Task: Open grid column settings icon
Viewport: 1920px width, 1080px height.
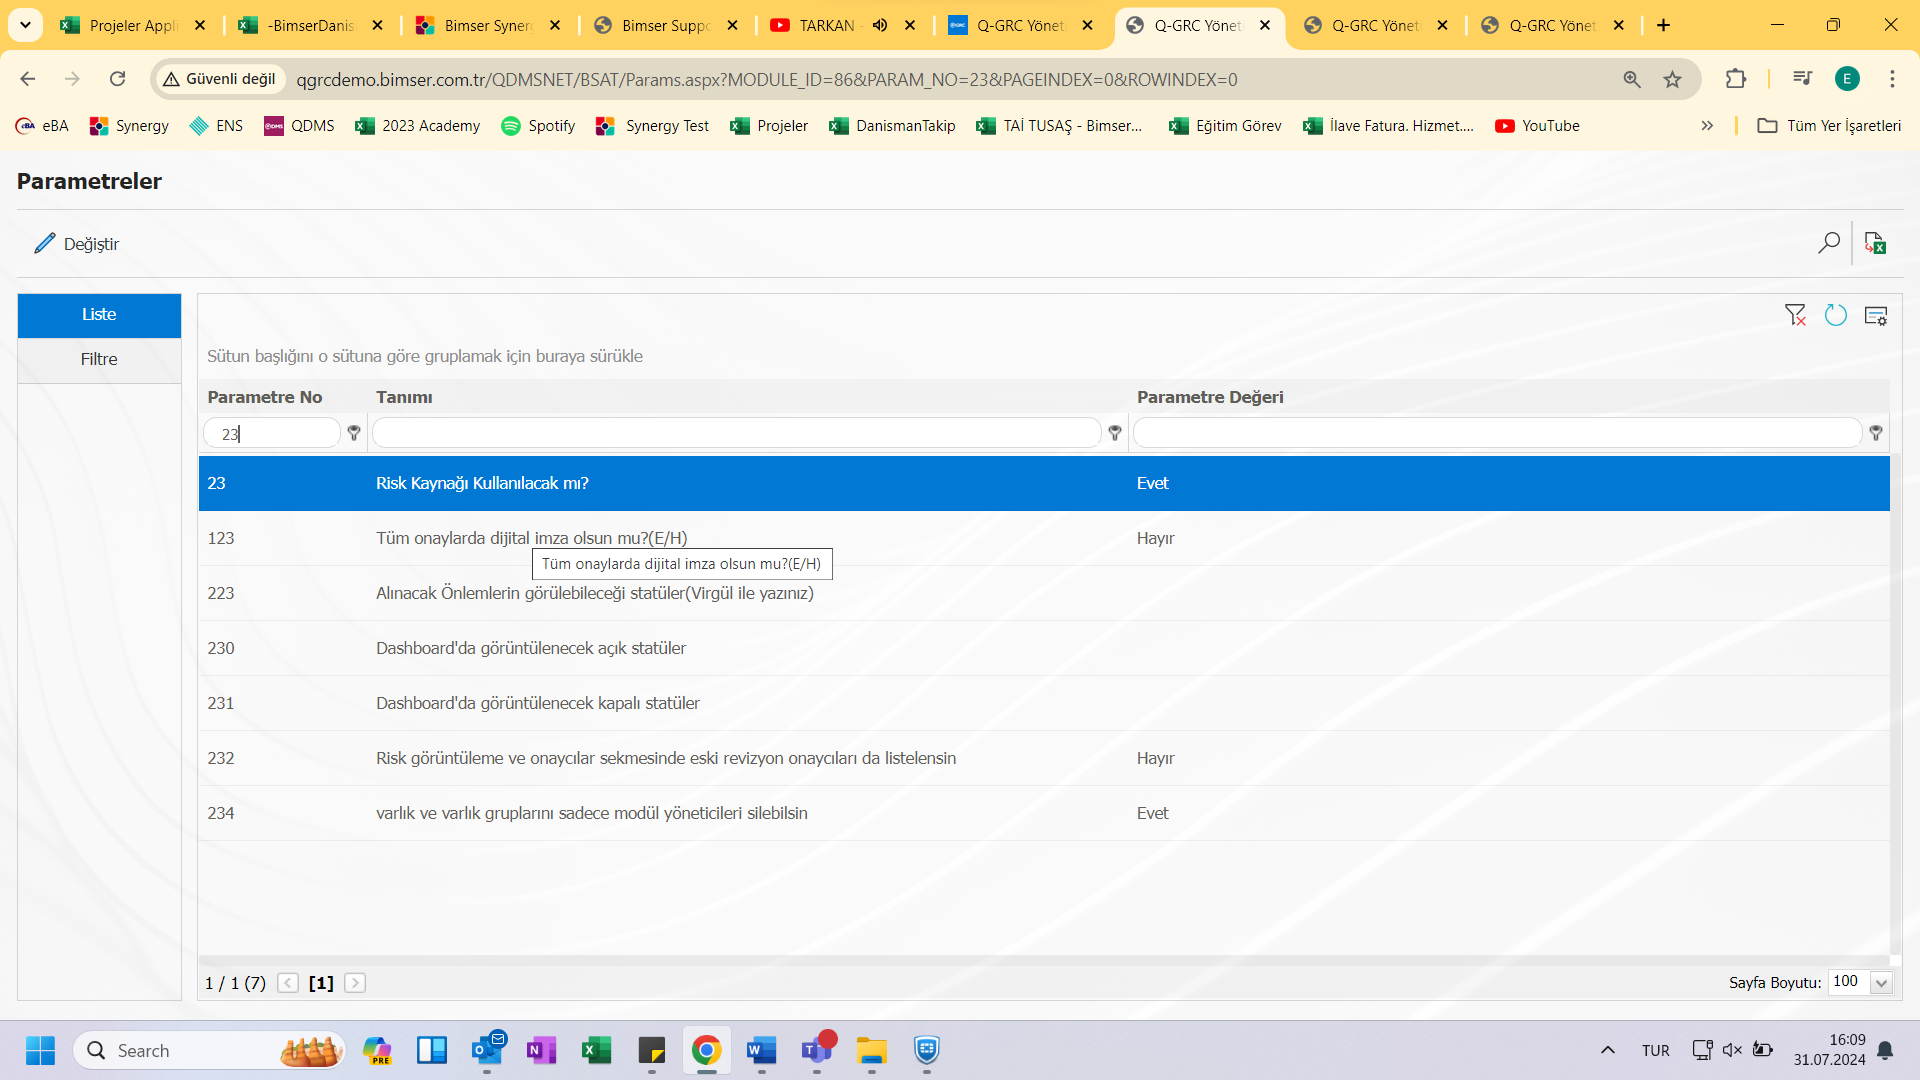Action: (x=1876, y=315)
